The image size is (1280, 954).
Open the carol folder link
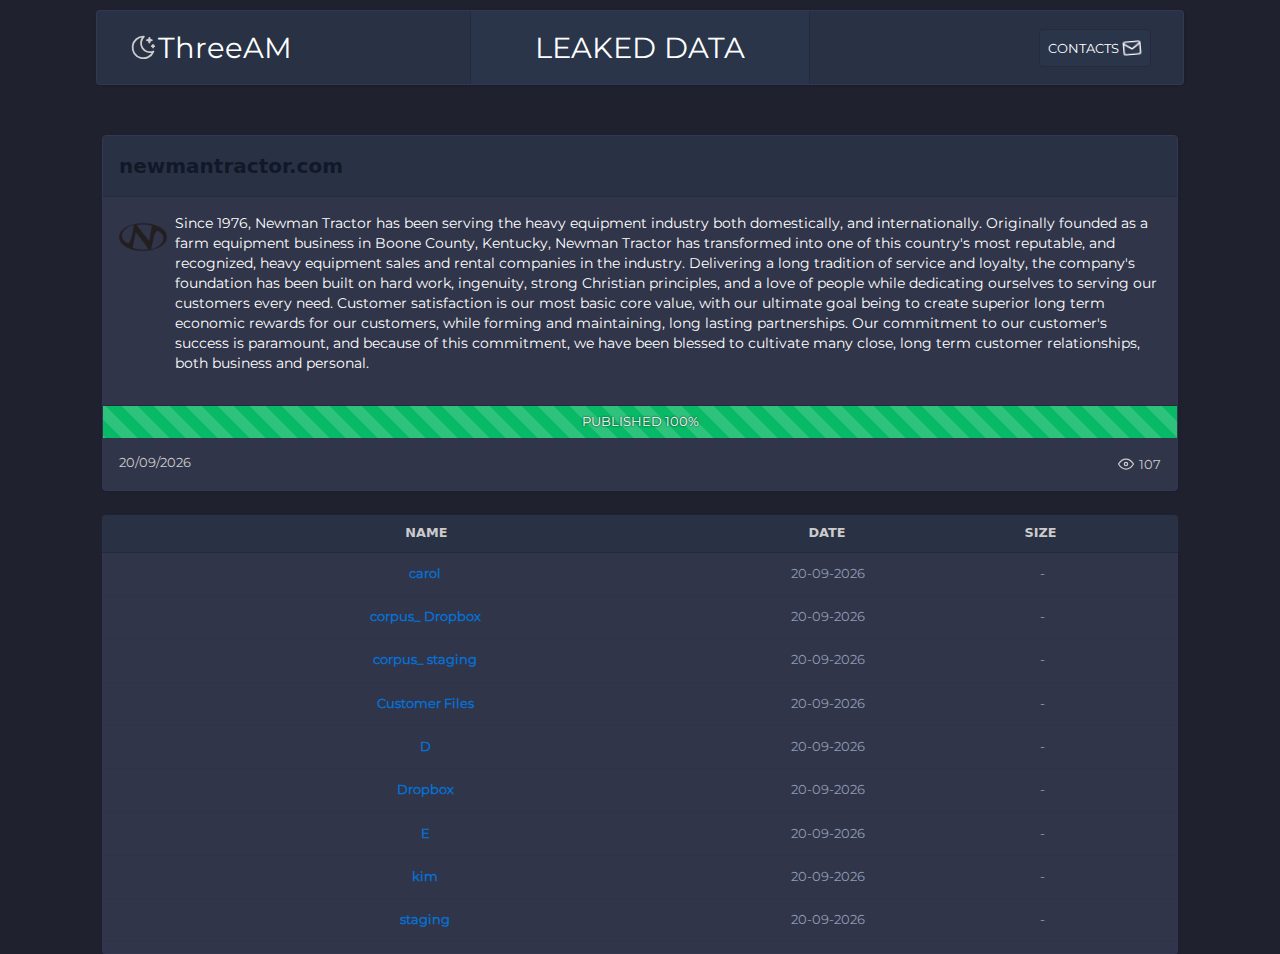(x=425, y=574)
